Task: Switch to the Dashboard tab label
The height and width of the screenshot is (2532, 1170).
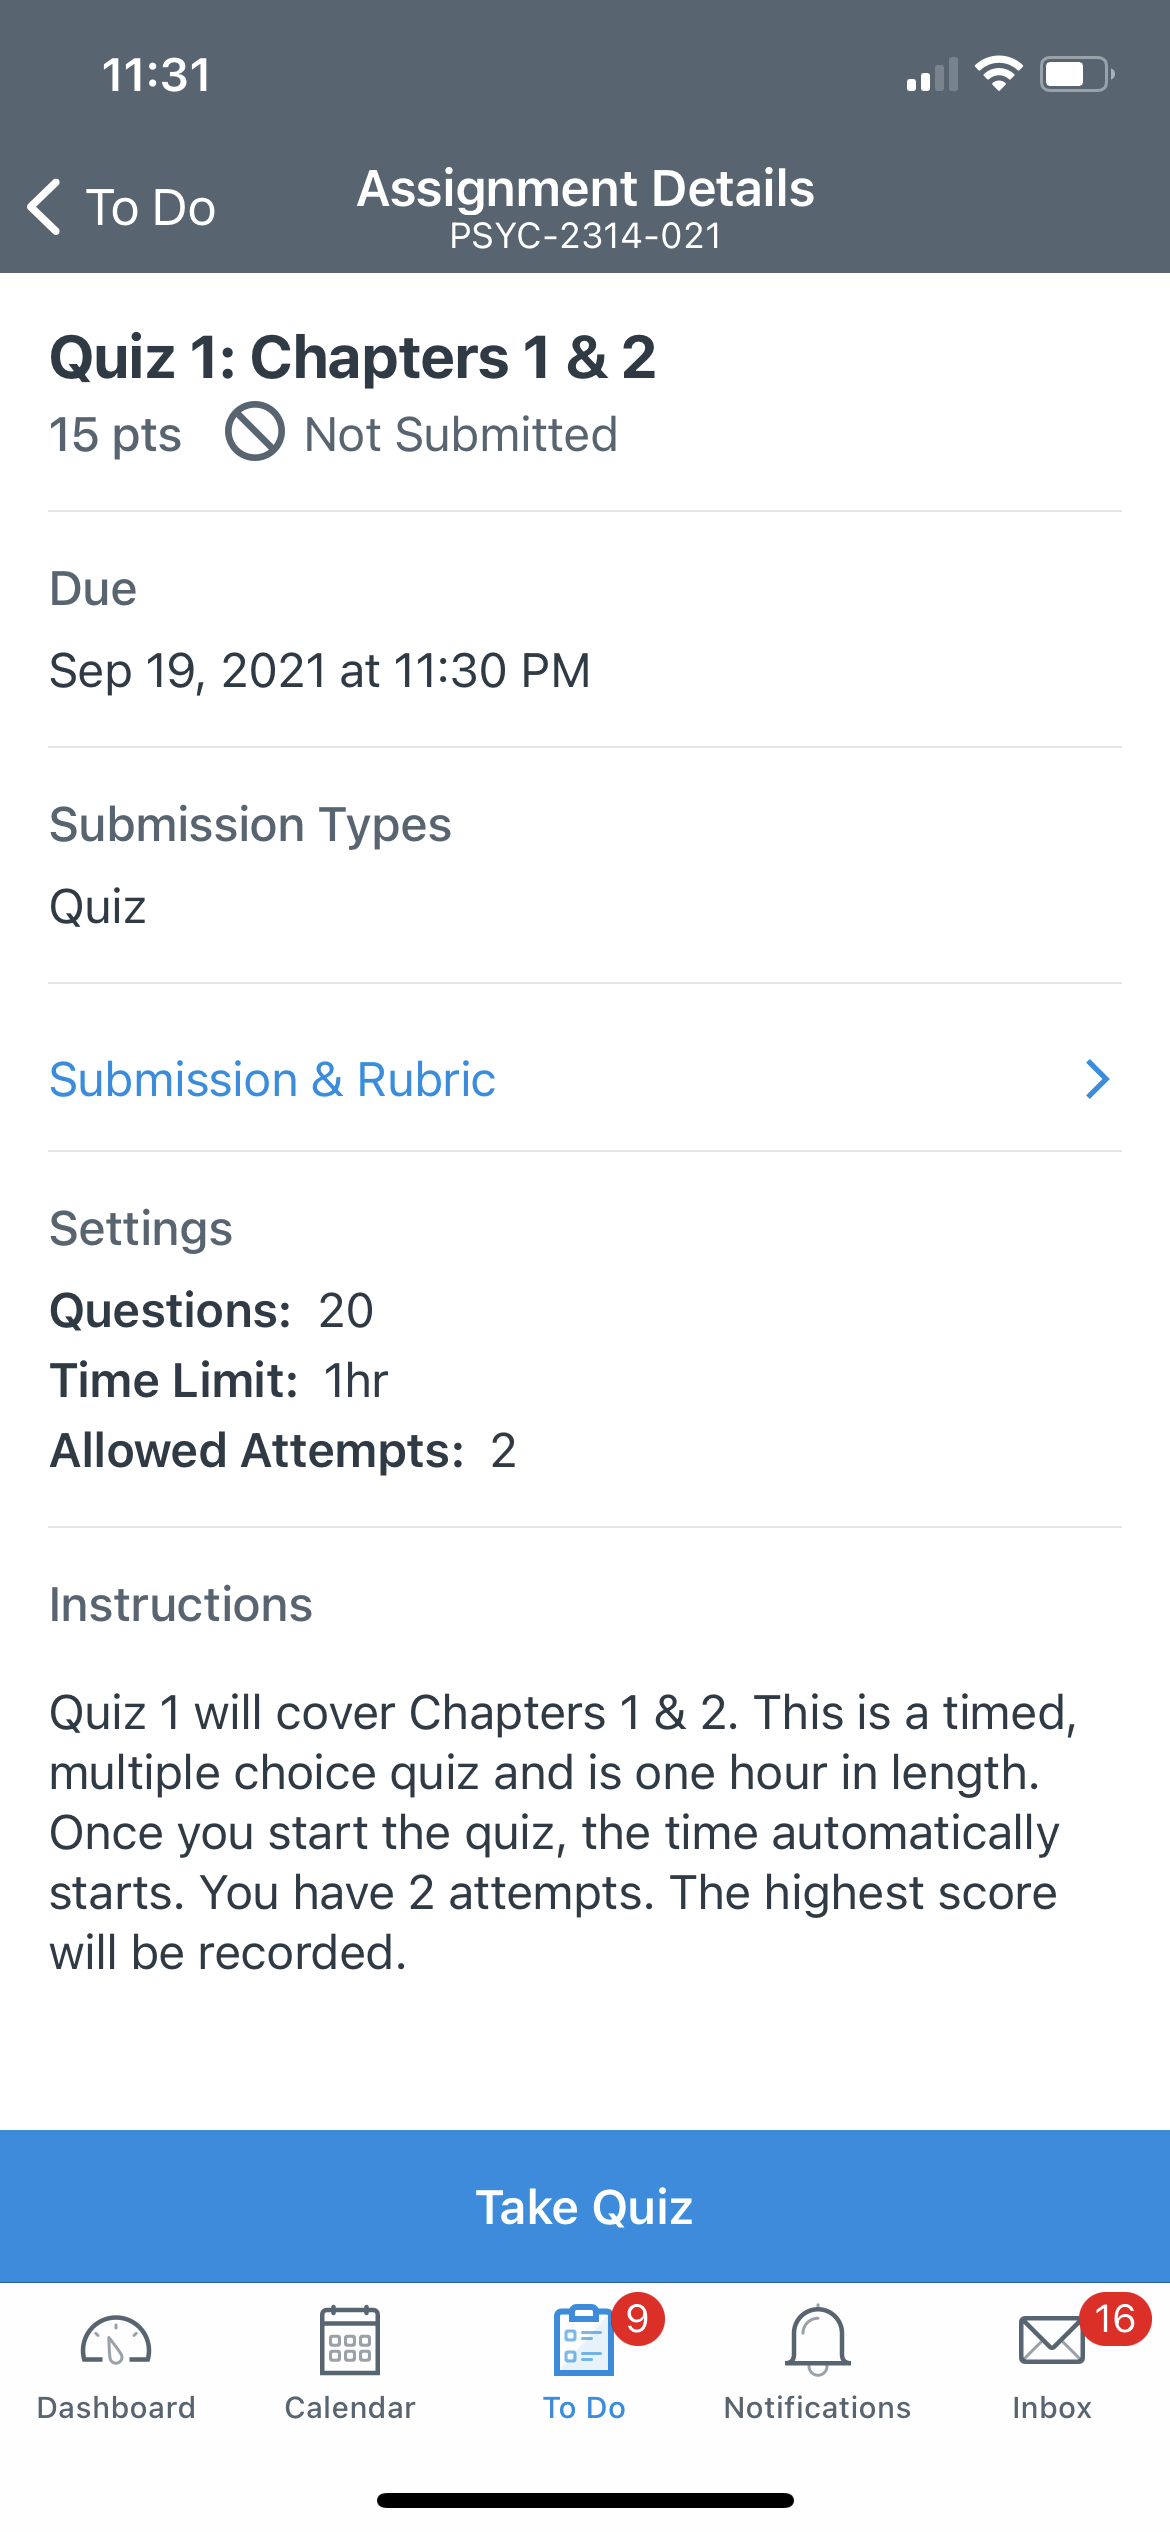Action: click(x=116, y=2407)
